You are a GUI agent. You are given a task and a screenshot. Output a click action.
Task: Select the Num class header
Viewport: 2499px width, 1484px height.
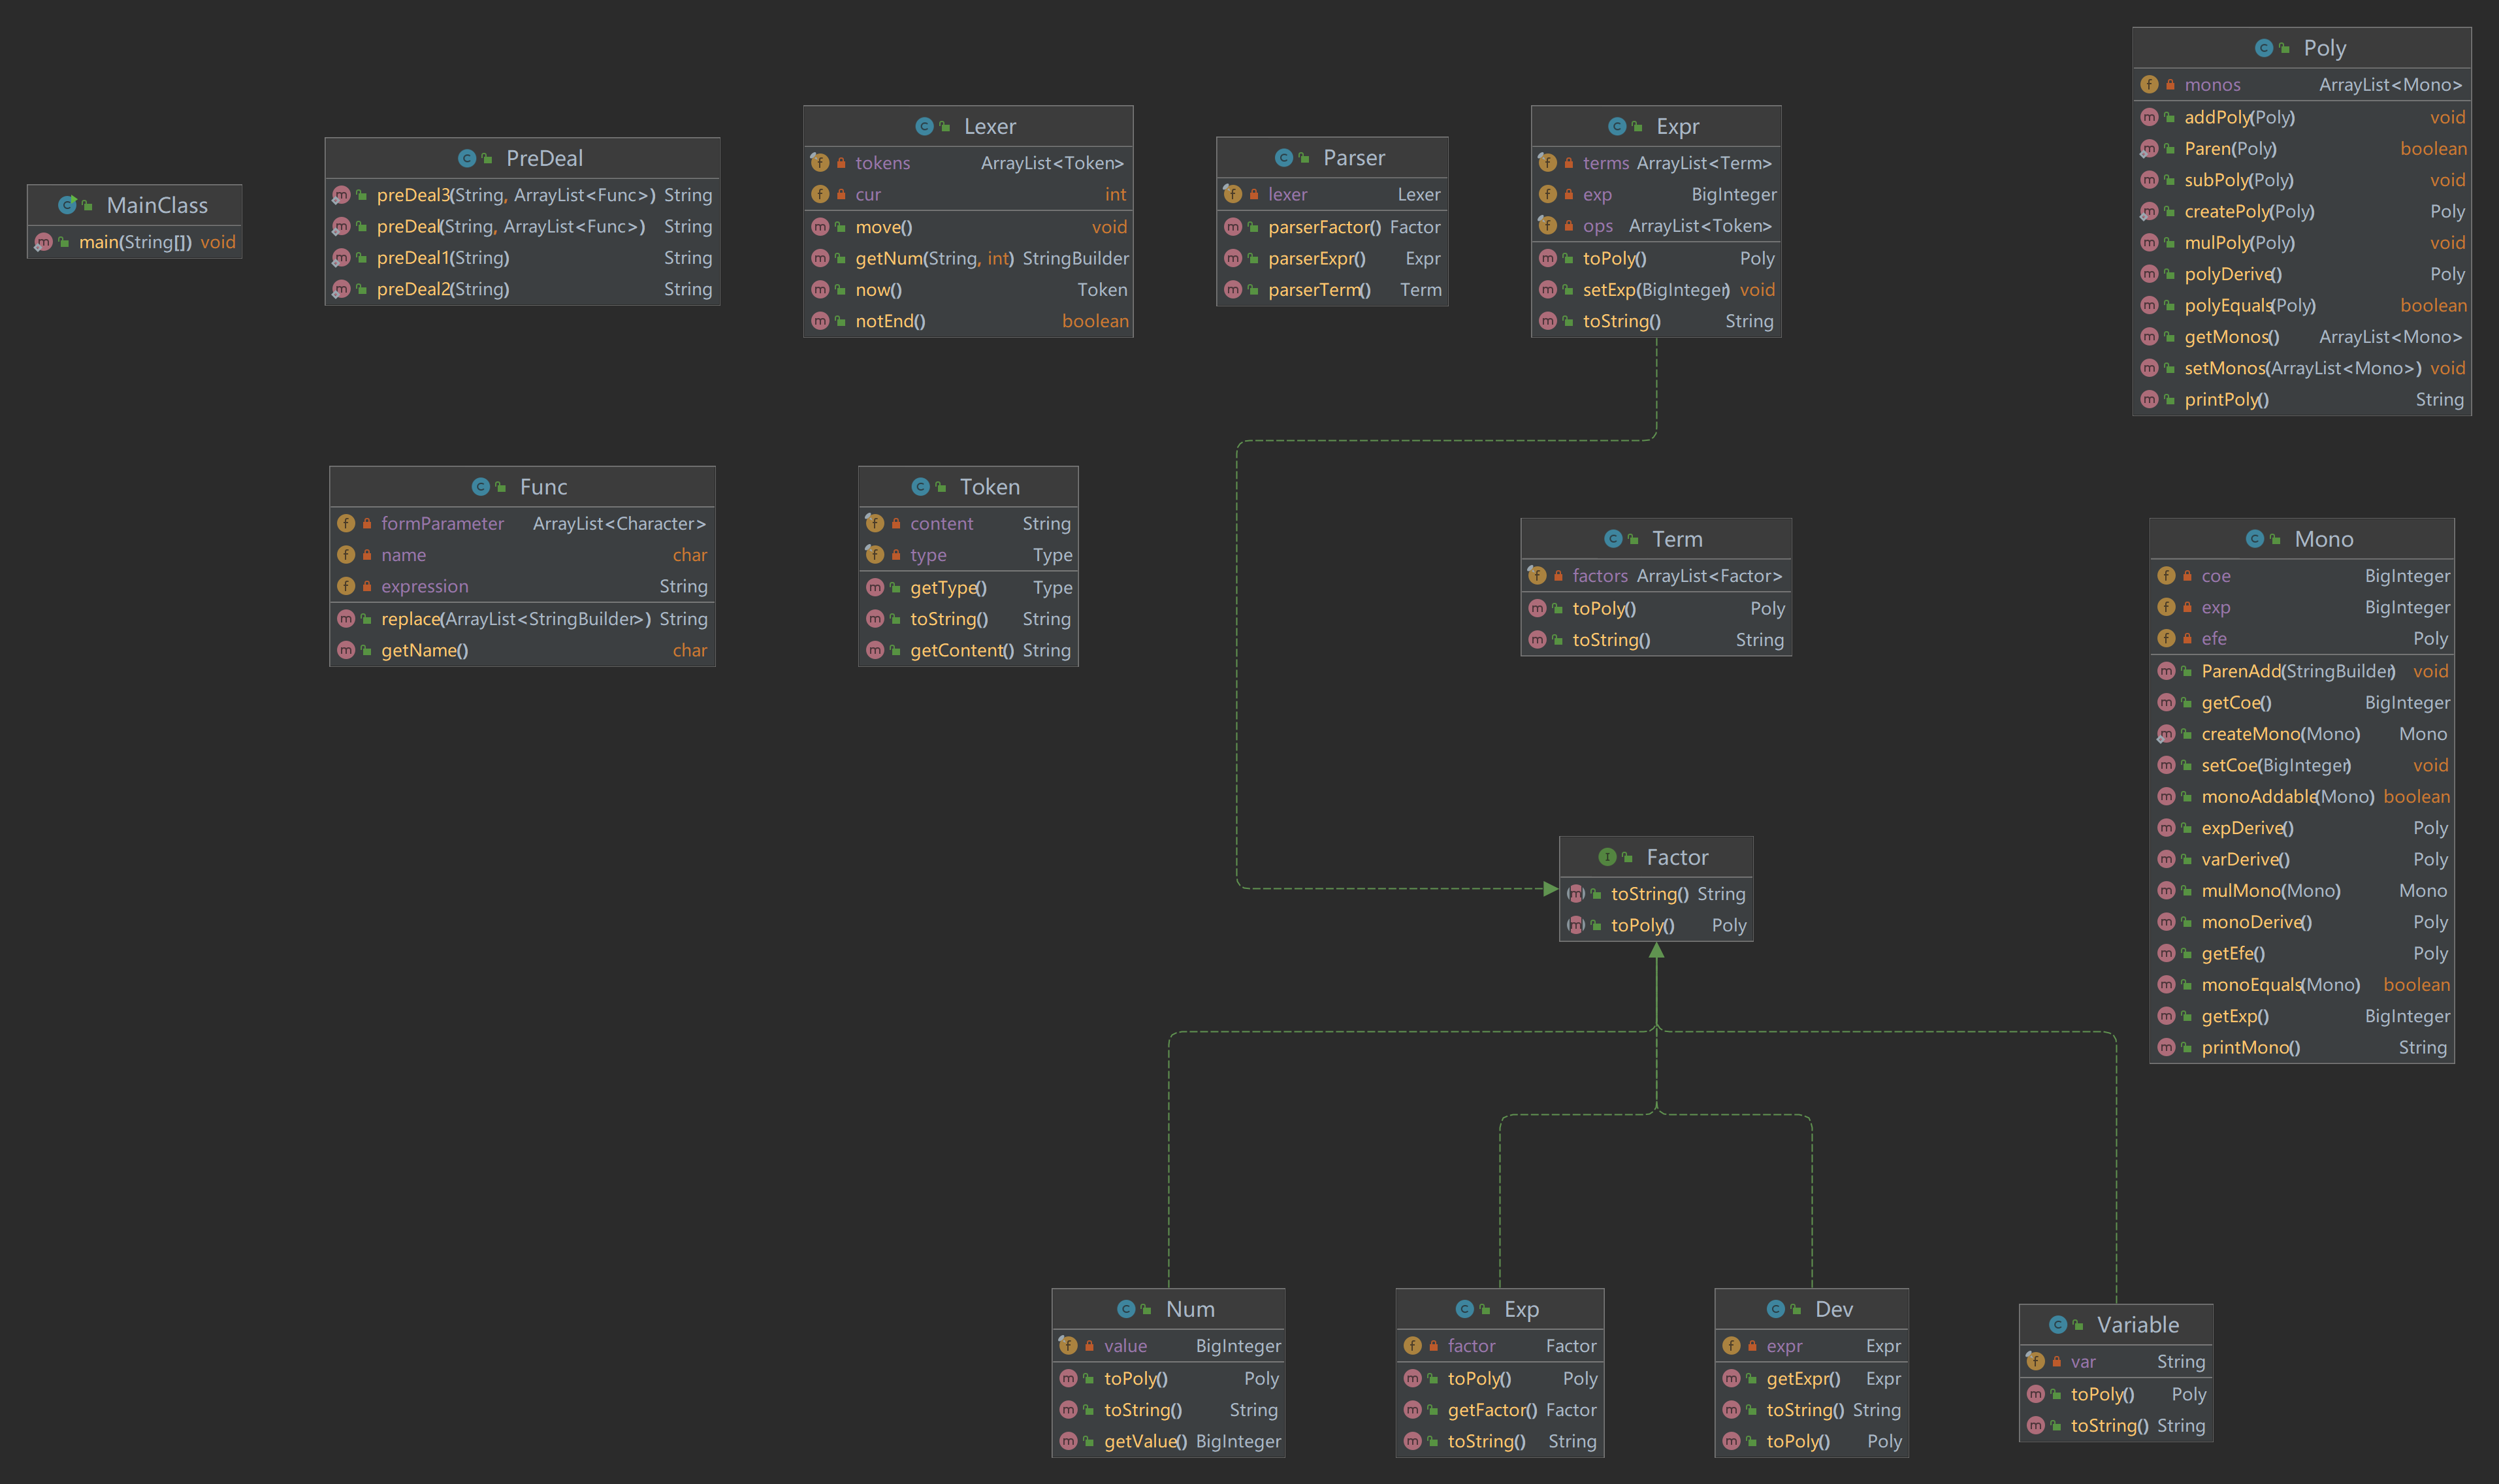[x=1168, y=1309]
